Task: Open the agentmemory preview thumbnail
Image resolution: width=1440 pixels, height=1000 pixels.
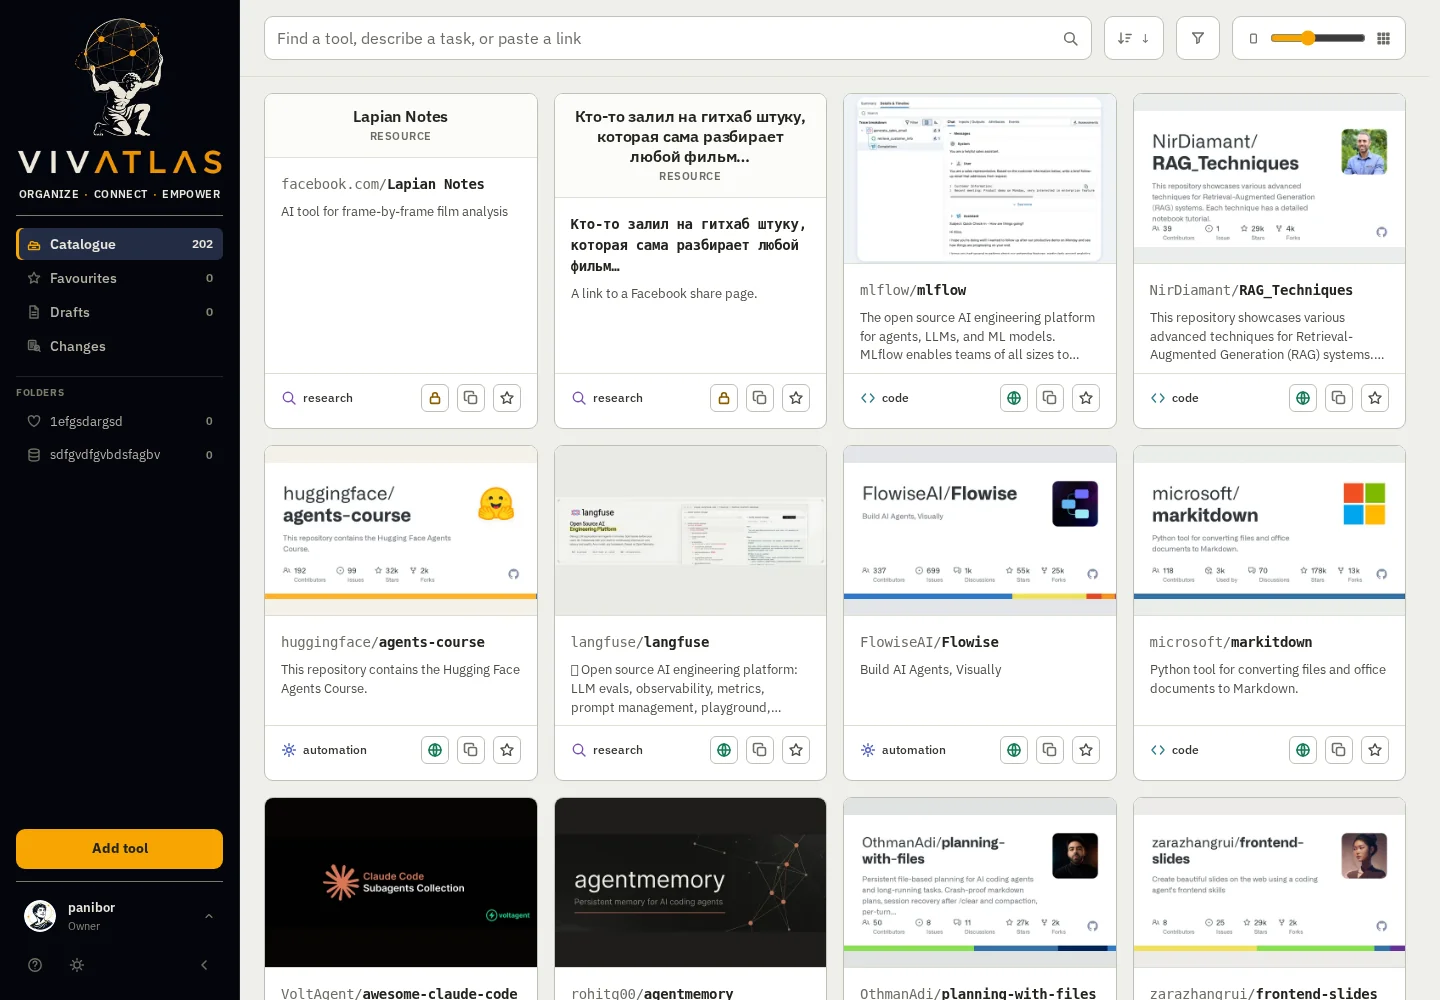Action: [x=691, y=882]
